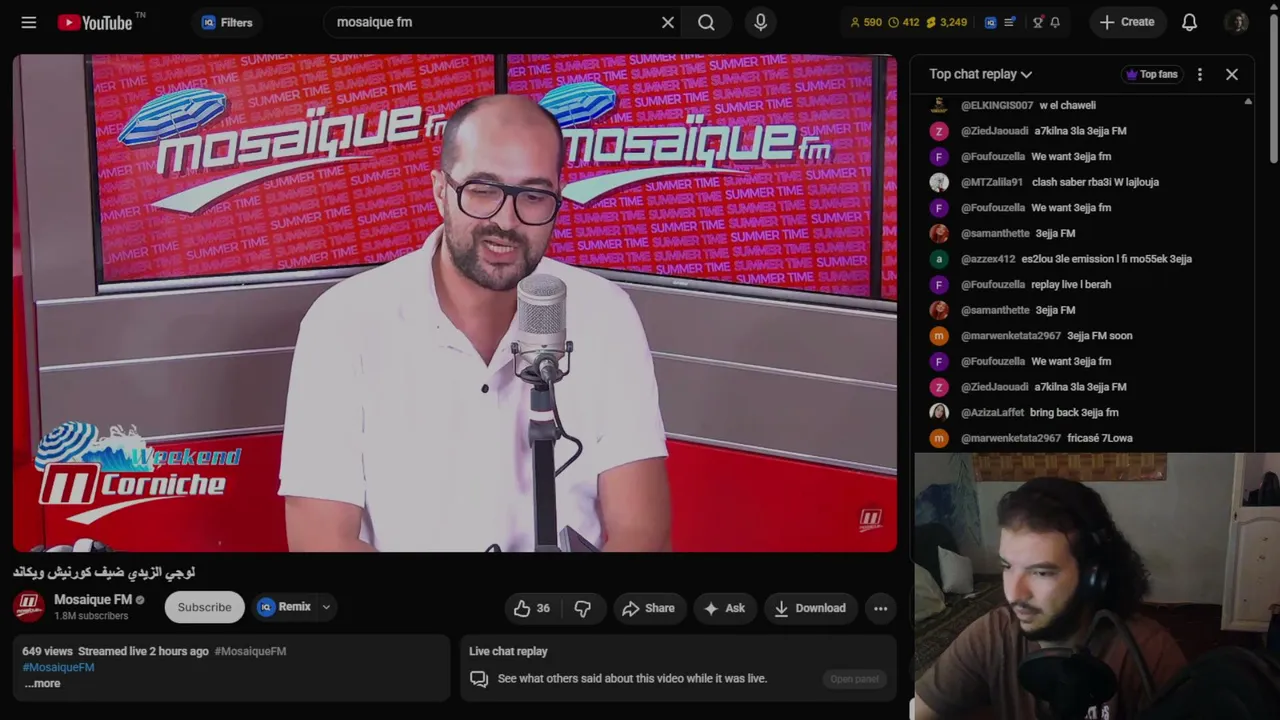Click the avatar of @MTZalila91 in chat

point(939,182)
